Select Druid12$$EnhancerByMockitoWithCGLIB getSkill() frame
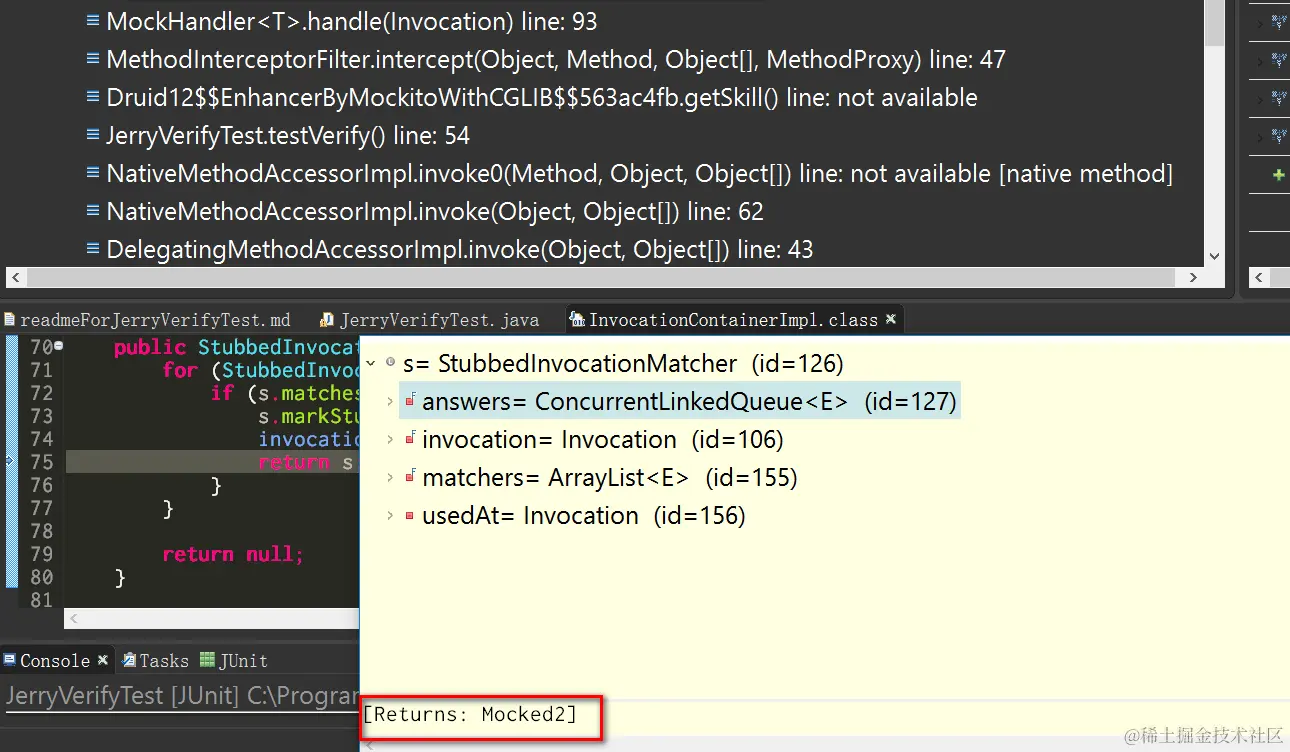The image size is (1290, 752). point(542,97)
